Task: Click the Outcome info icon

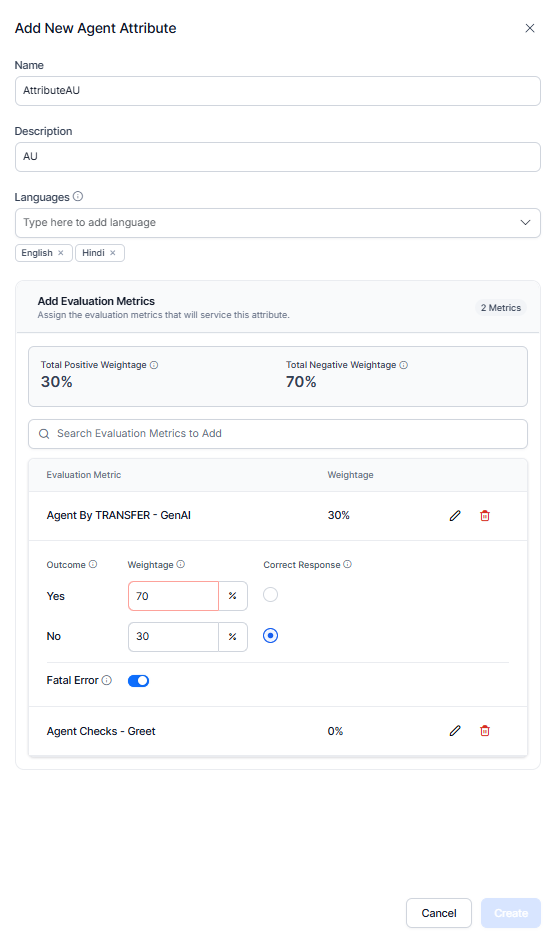Action: 93,564
